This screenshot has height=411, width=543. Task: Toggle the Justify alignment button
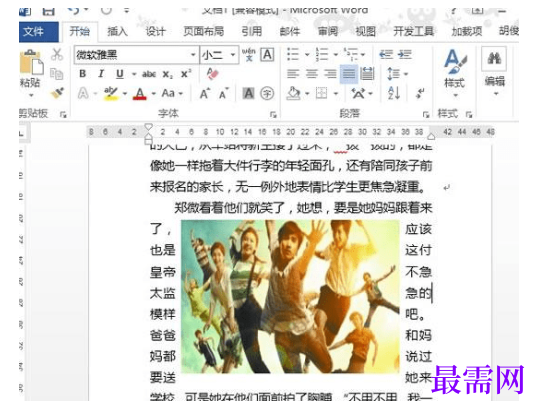pos(349,74)
